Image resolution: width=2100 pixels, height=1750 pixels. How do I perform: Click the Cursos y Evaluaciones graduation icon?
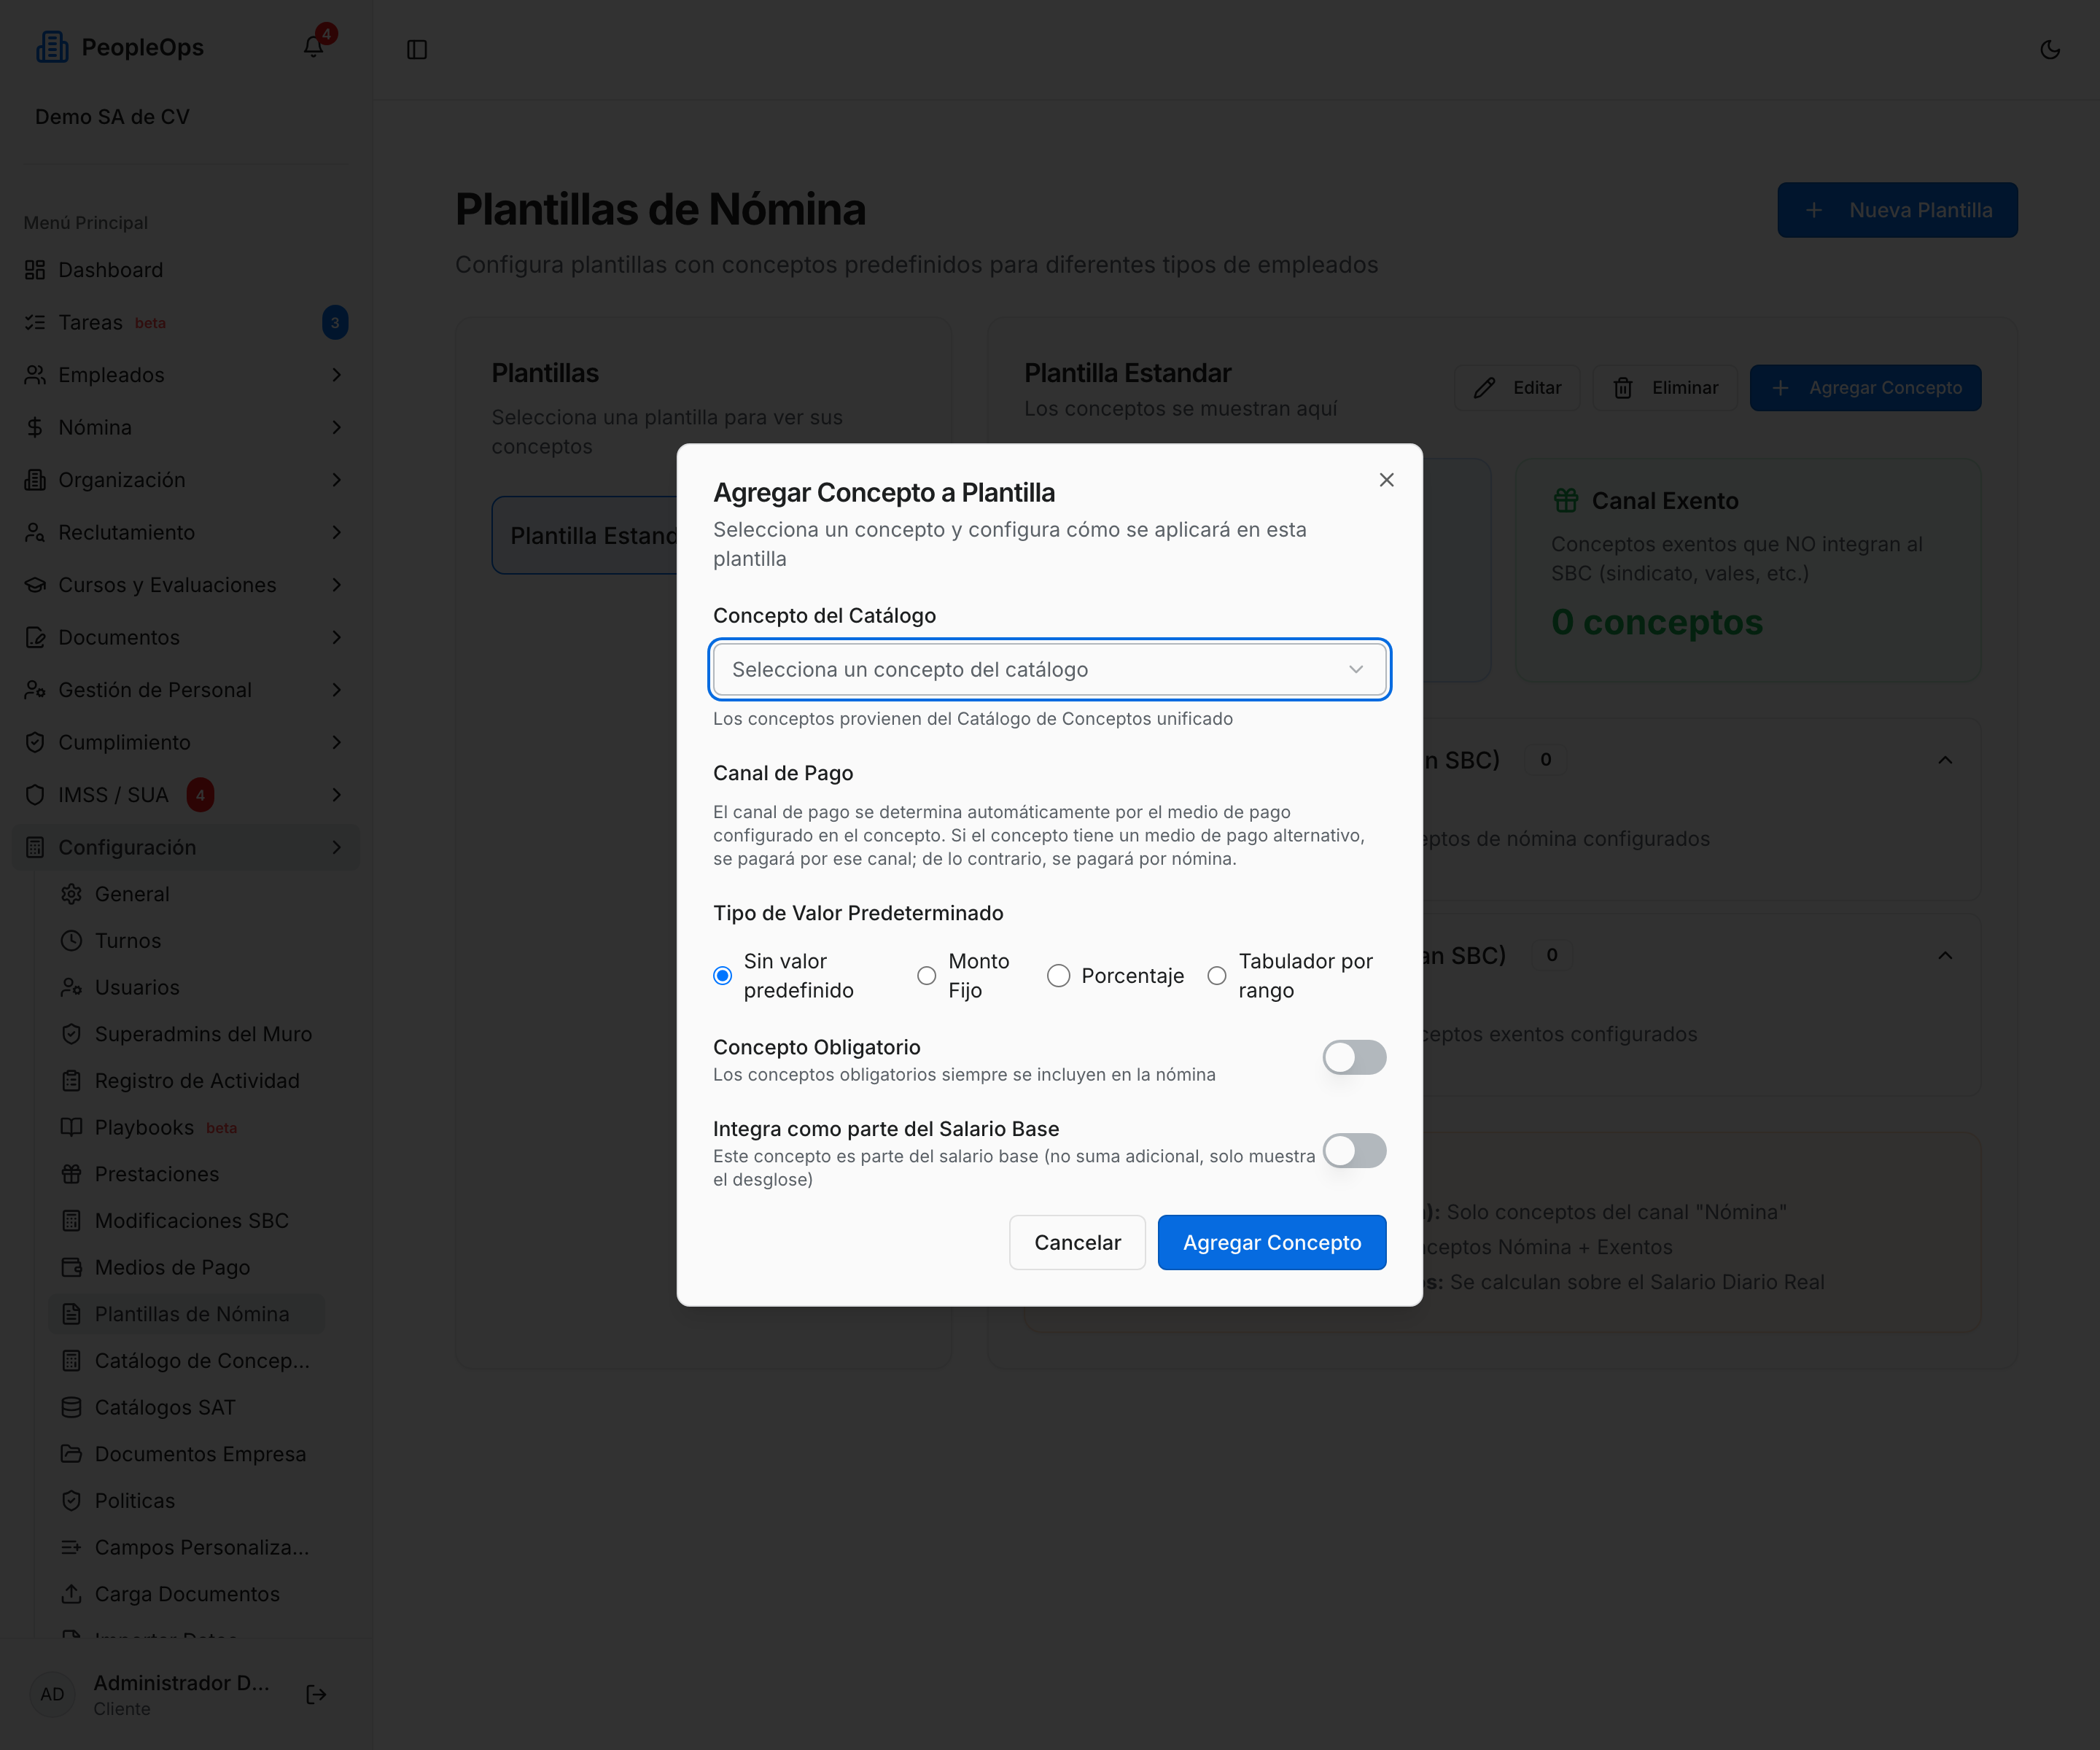[35, 585]
